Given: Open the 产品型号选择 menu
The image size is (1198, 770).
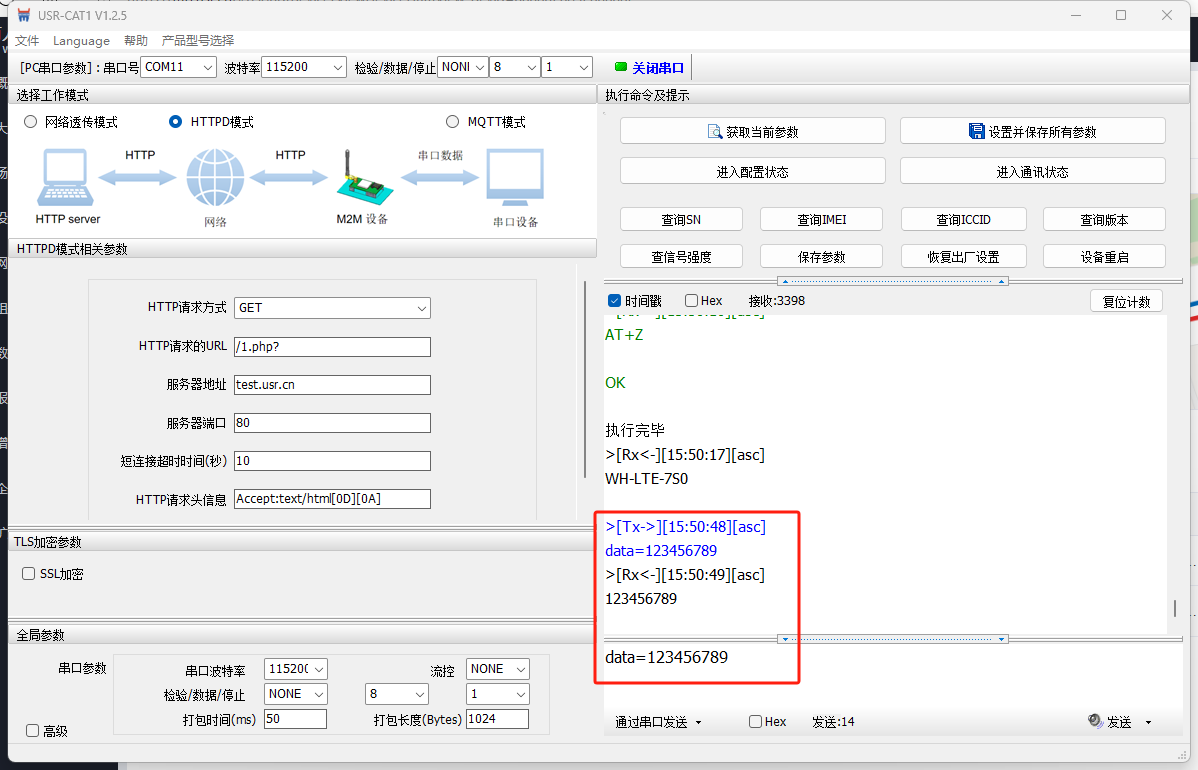Looking at the screenshot, I should click(x=198, y=41).
